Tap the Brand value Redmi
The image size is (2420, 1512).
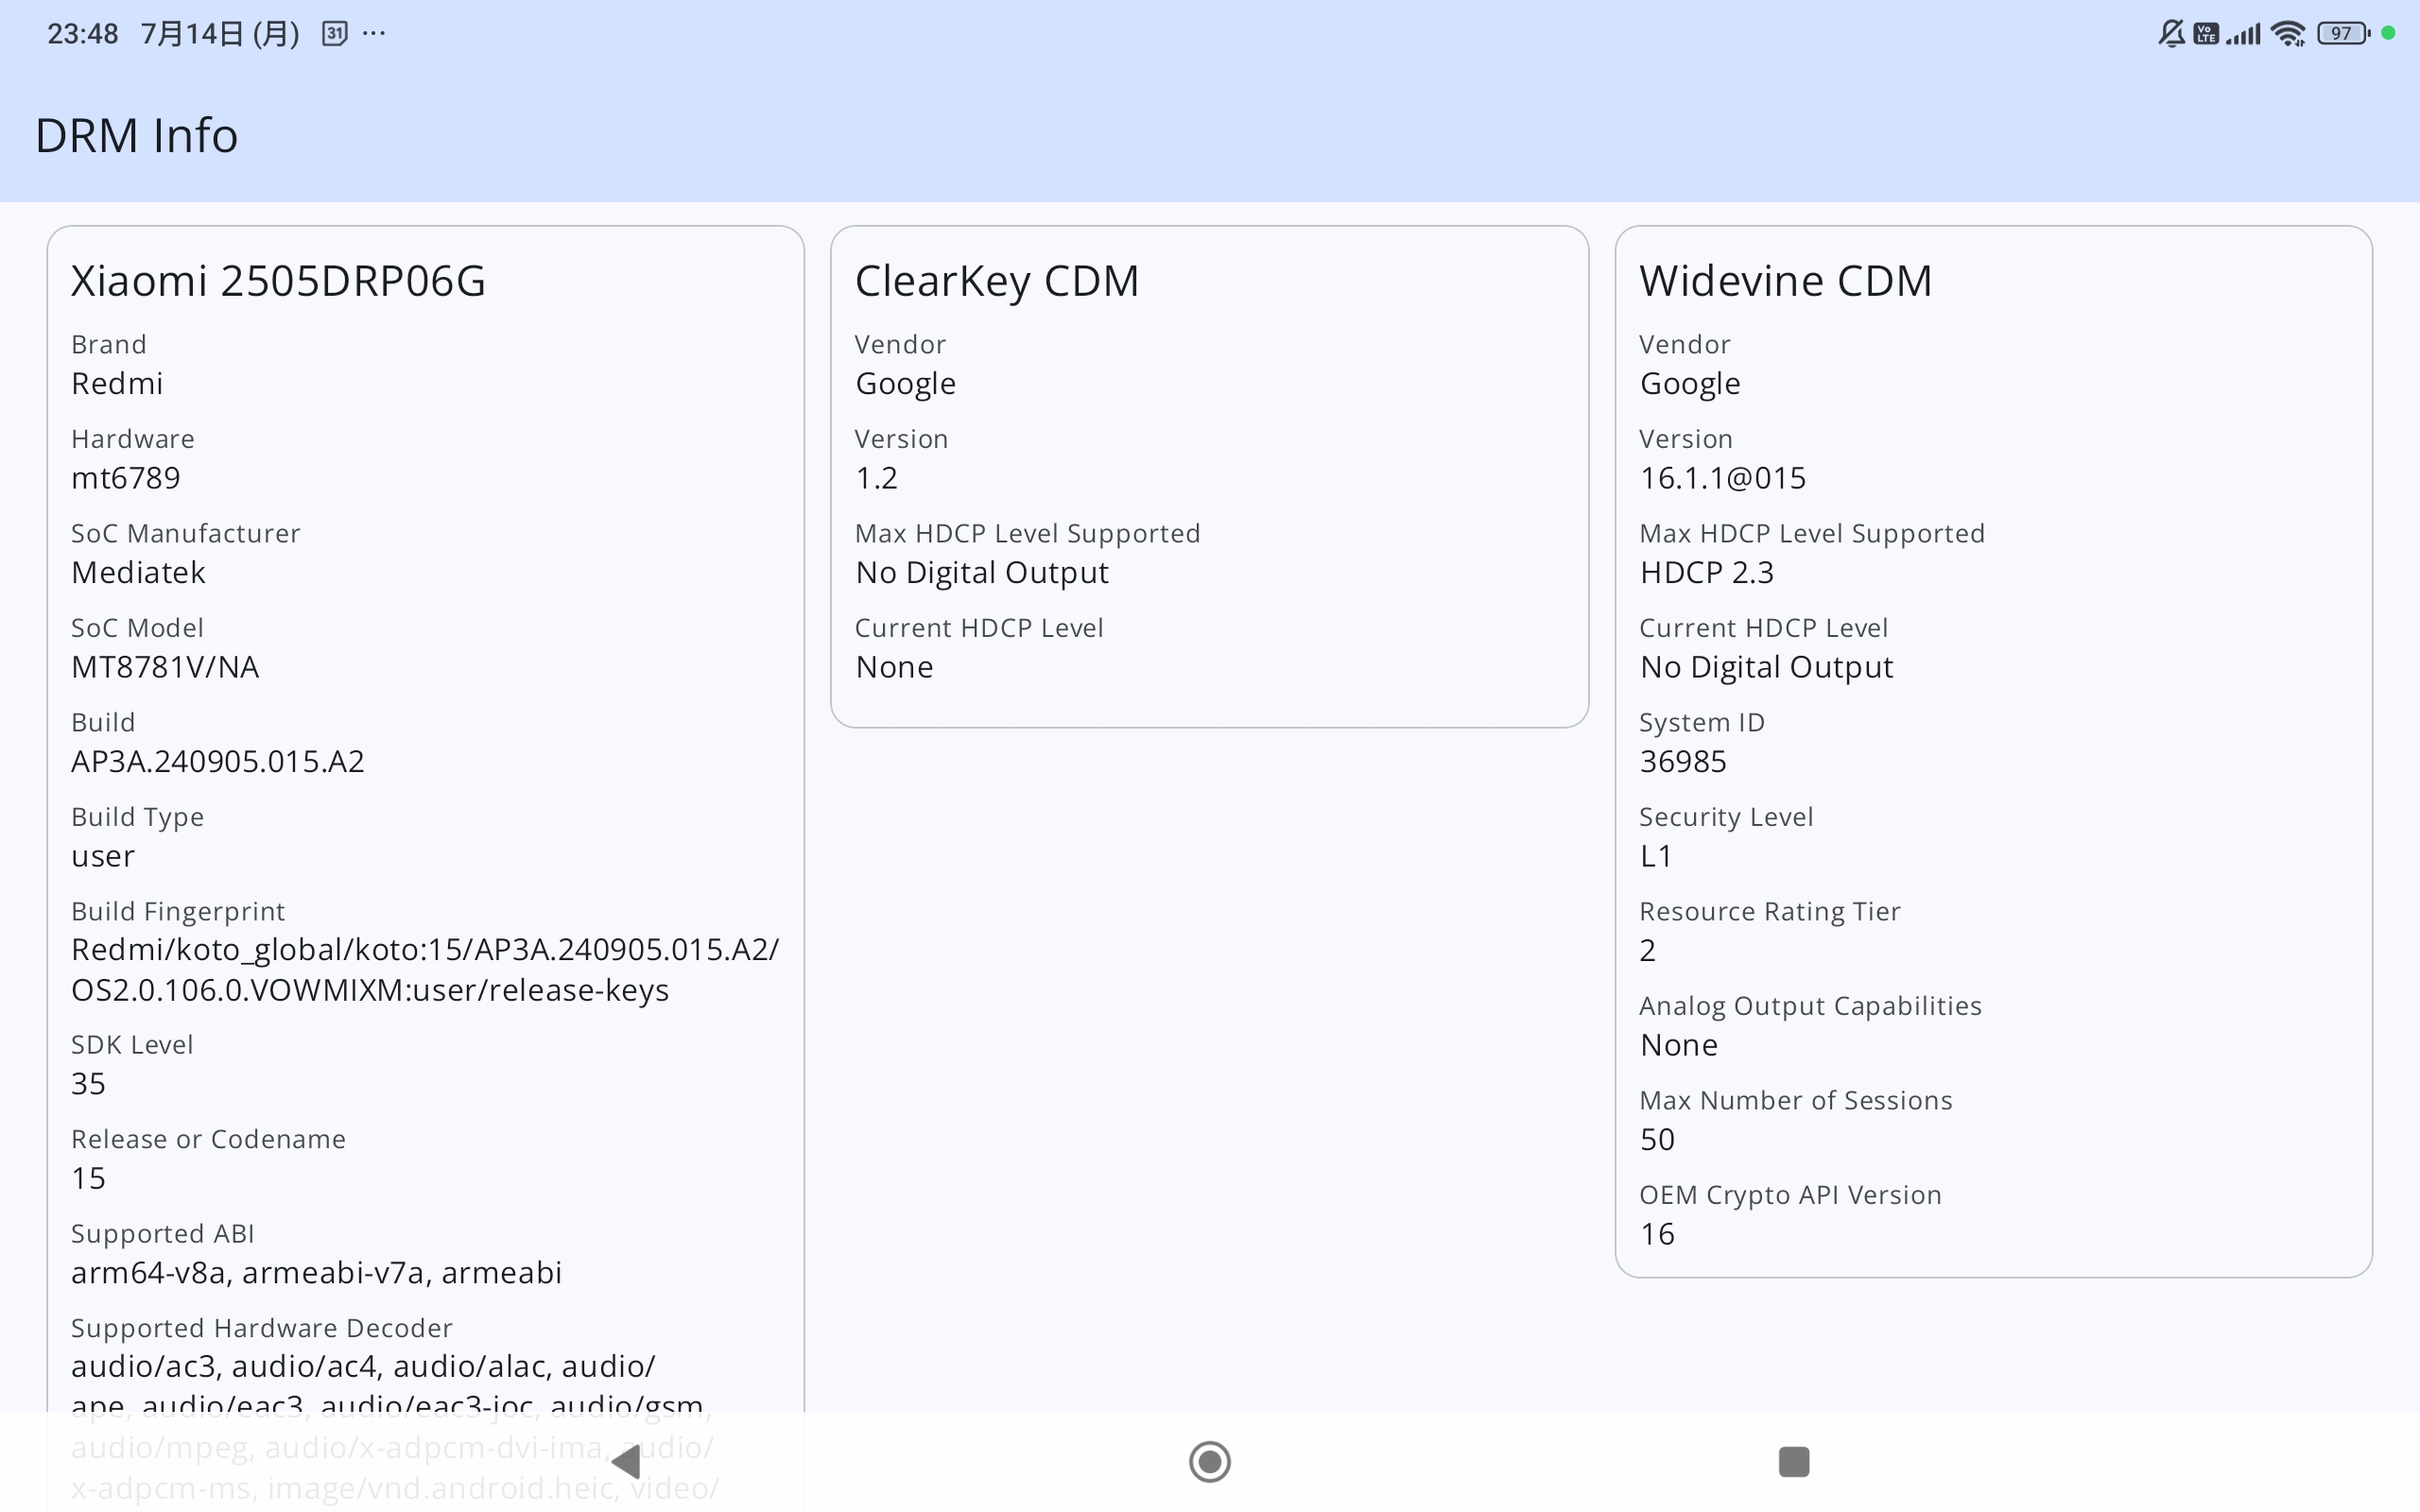[117, 383]
